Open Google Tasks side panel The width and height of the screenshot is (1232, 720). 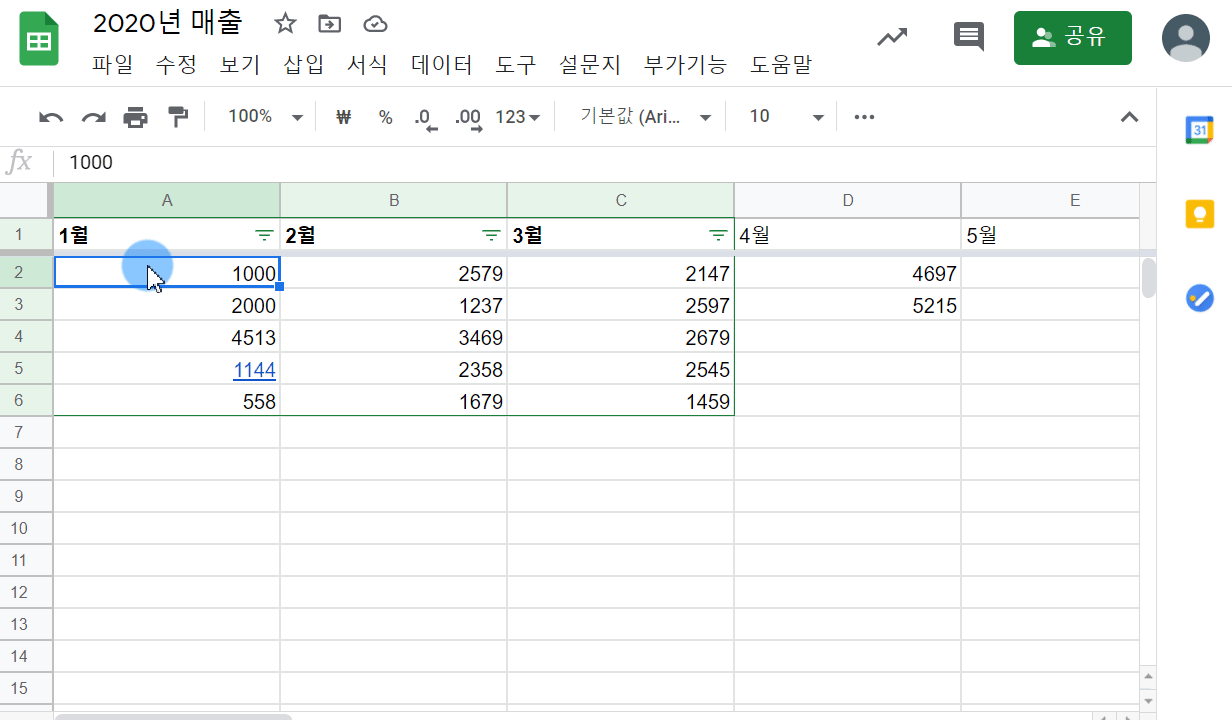[x=1200, y=298]
